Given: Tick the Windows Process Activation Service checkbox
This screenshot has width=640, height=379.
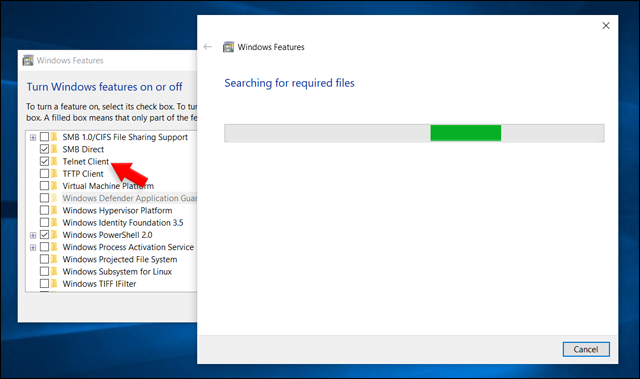Looking at the screenshot, I should 44,247.
